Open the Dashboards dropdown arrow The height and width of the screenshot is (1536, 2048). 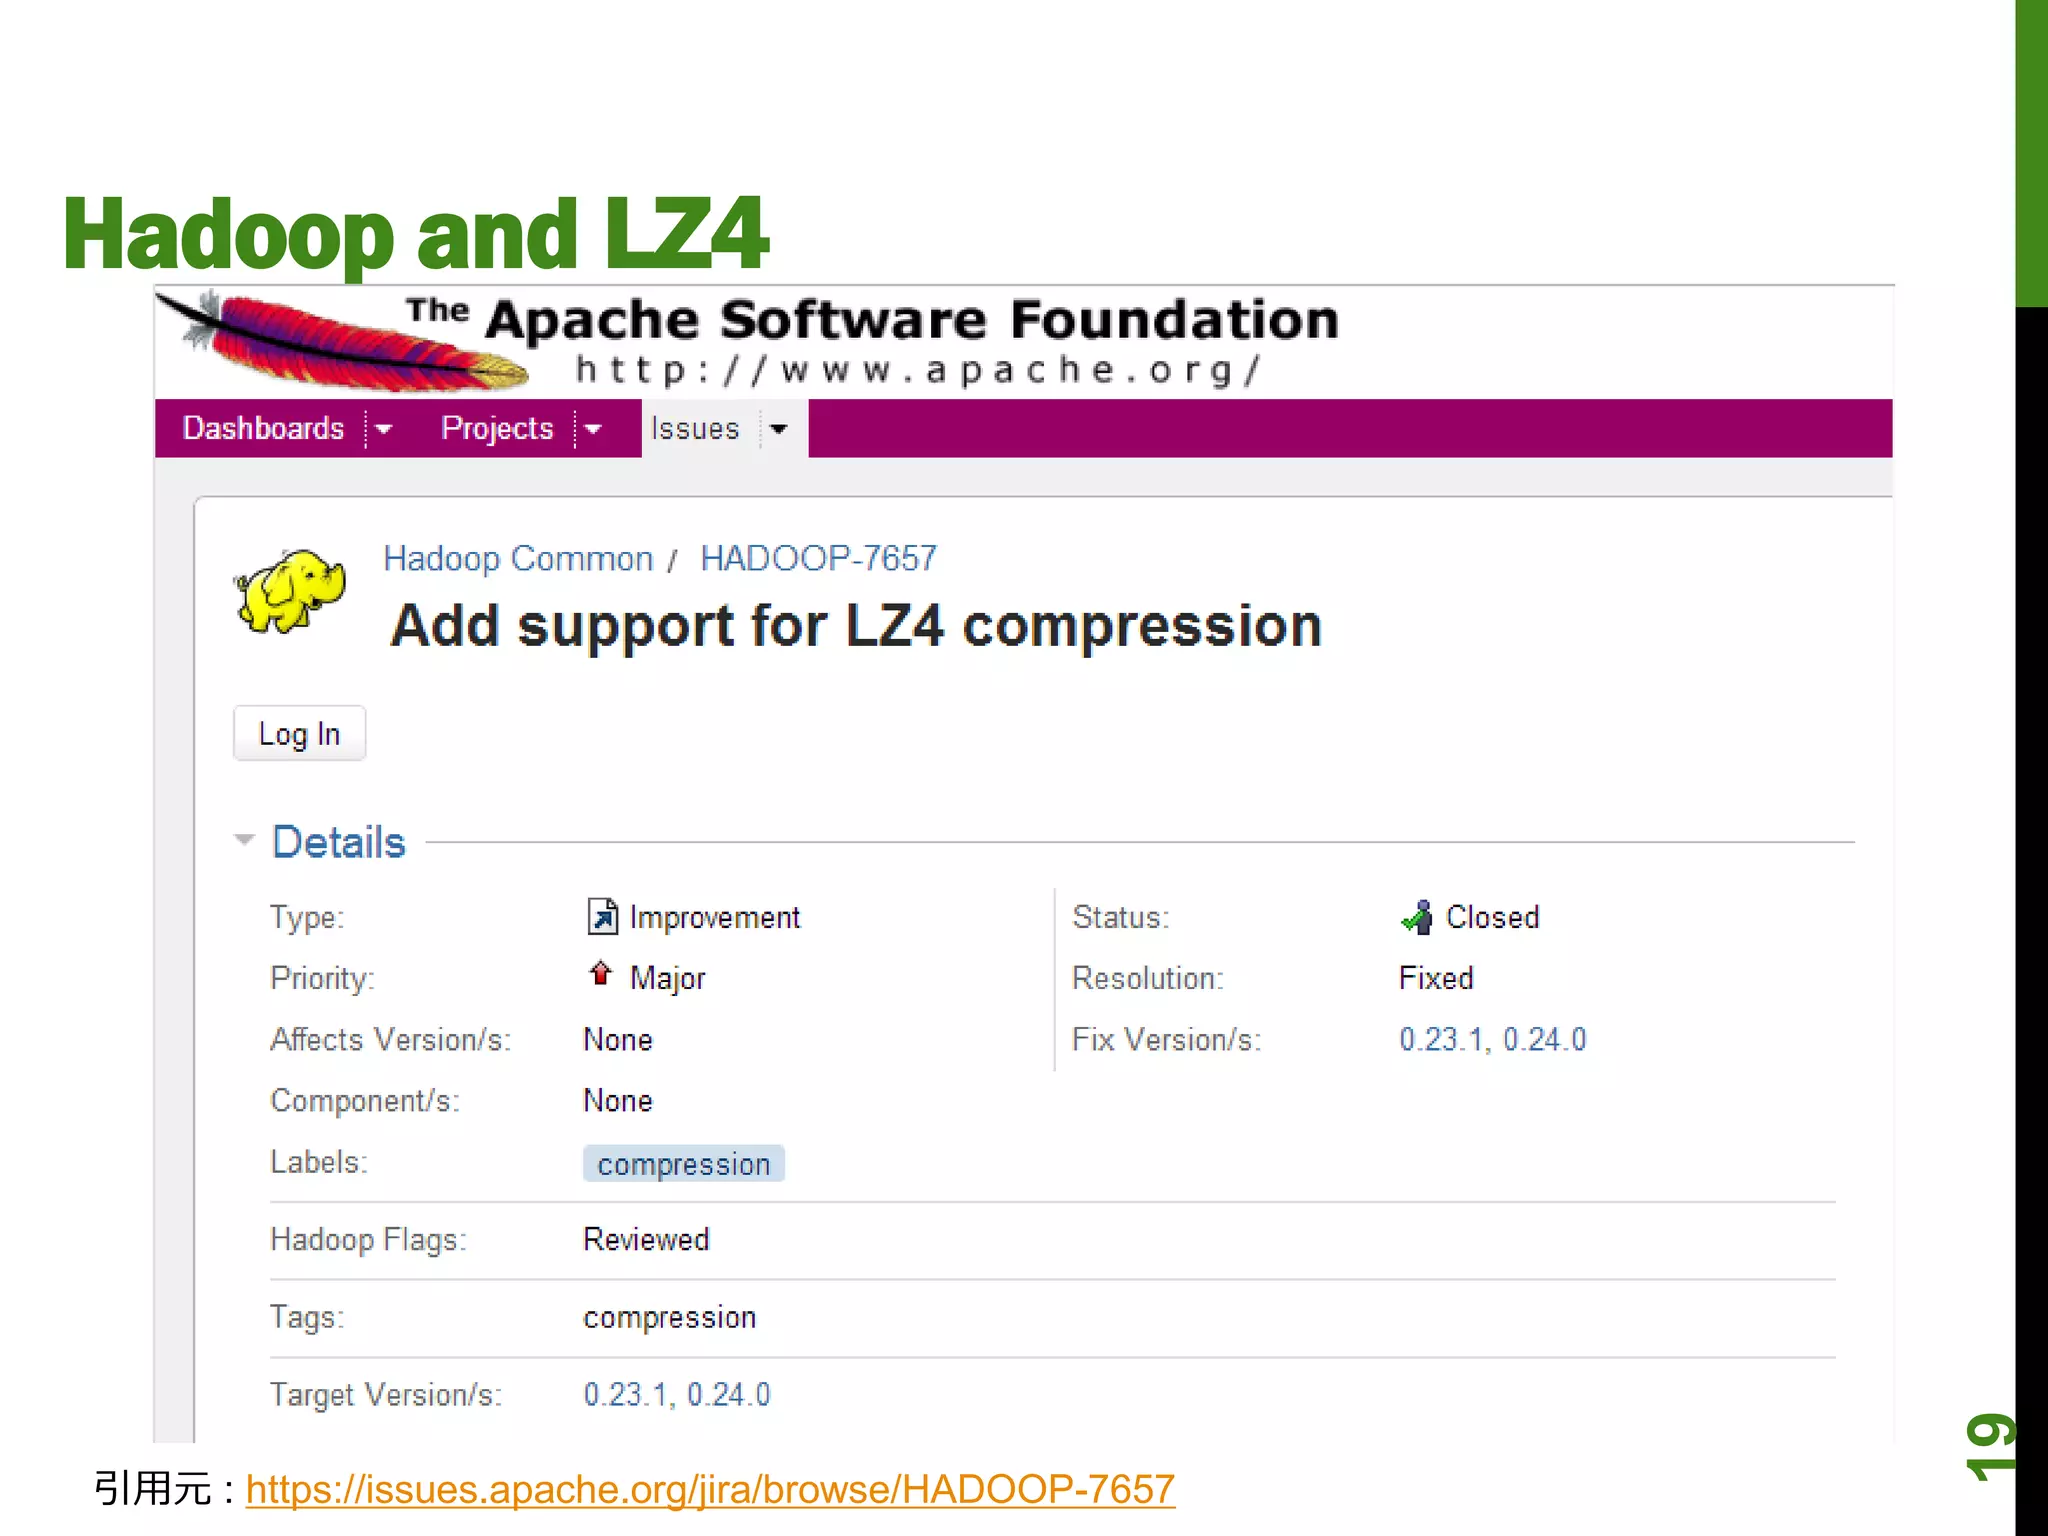383,429
